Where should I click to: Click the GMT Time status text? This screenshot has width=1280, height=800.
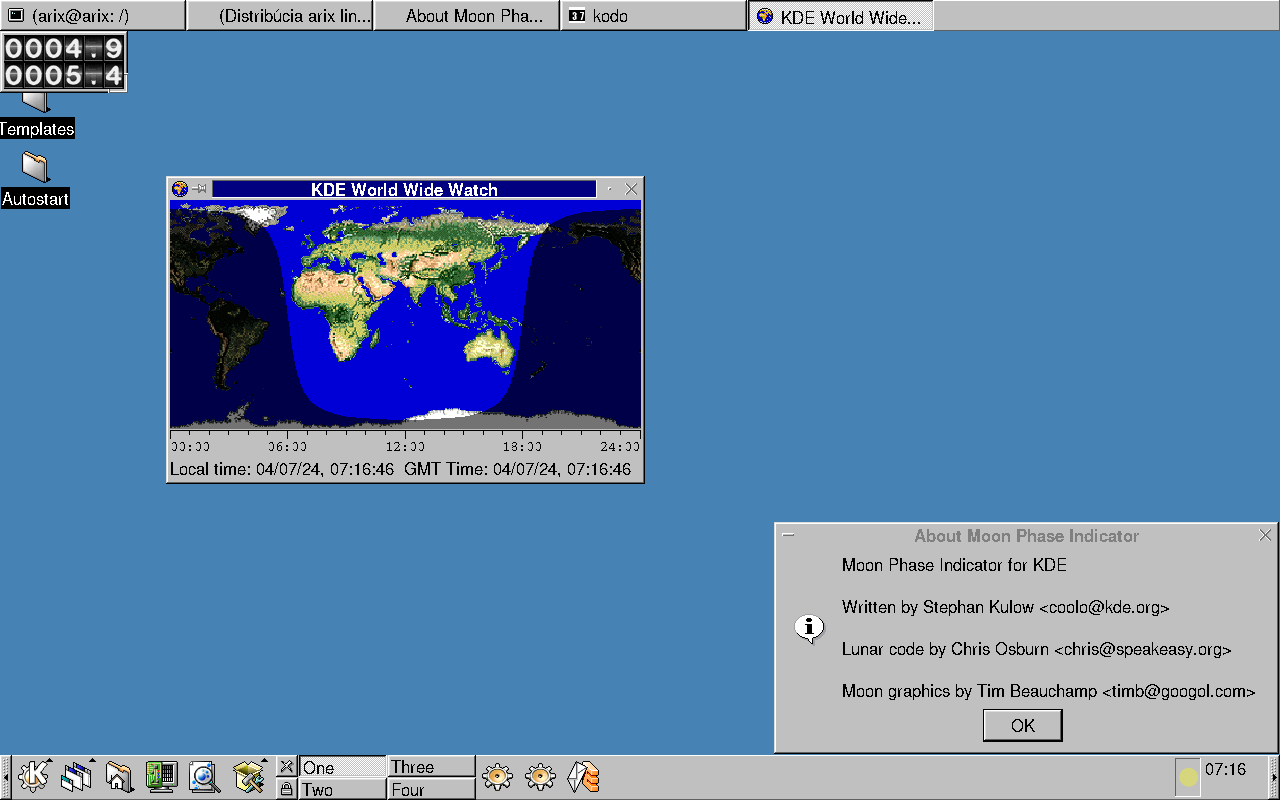pos(518,469)
